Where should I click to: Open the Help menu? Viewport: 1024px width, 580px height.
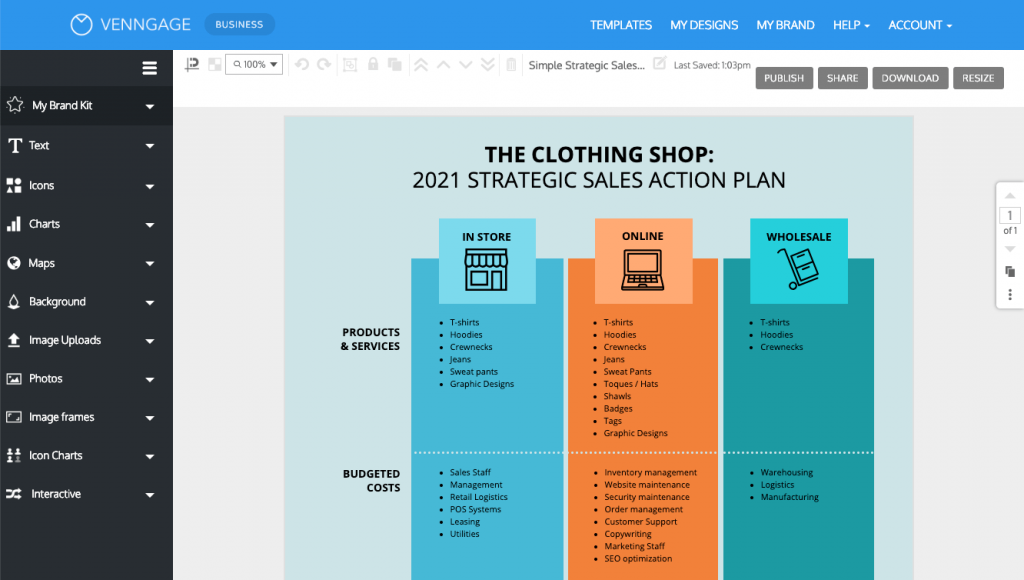851,25
